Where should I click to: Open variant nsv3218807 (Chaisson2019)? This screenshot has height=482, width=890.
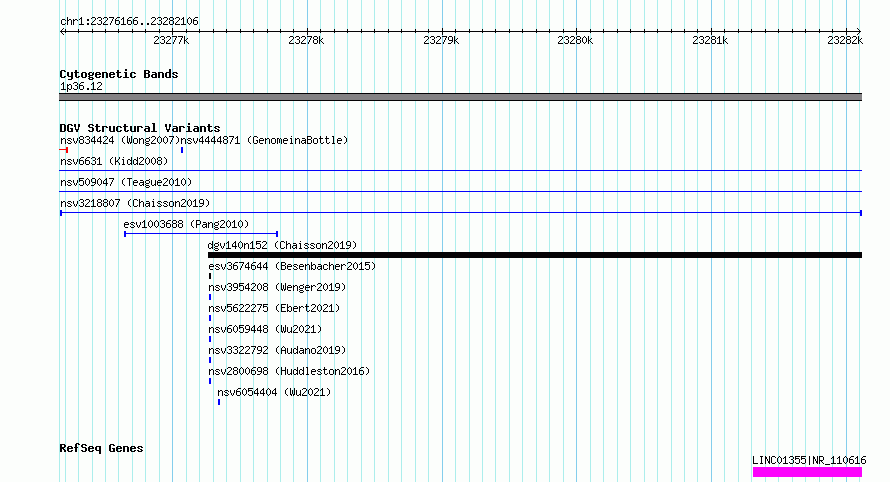point(135,203)
